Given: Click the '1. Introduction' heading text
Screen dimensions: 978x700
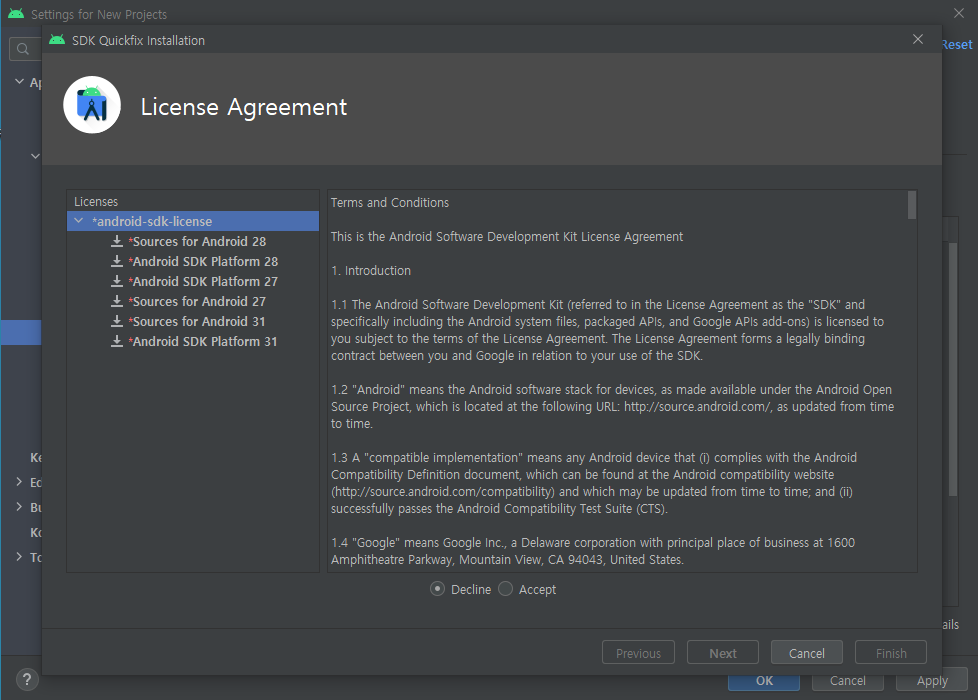Looking at the screenshot, I should pyautogui.click(x=371, y=271).
